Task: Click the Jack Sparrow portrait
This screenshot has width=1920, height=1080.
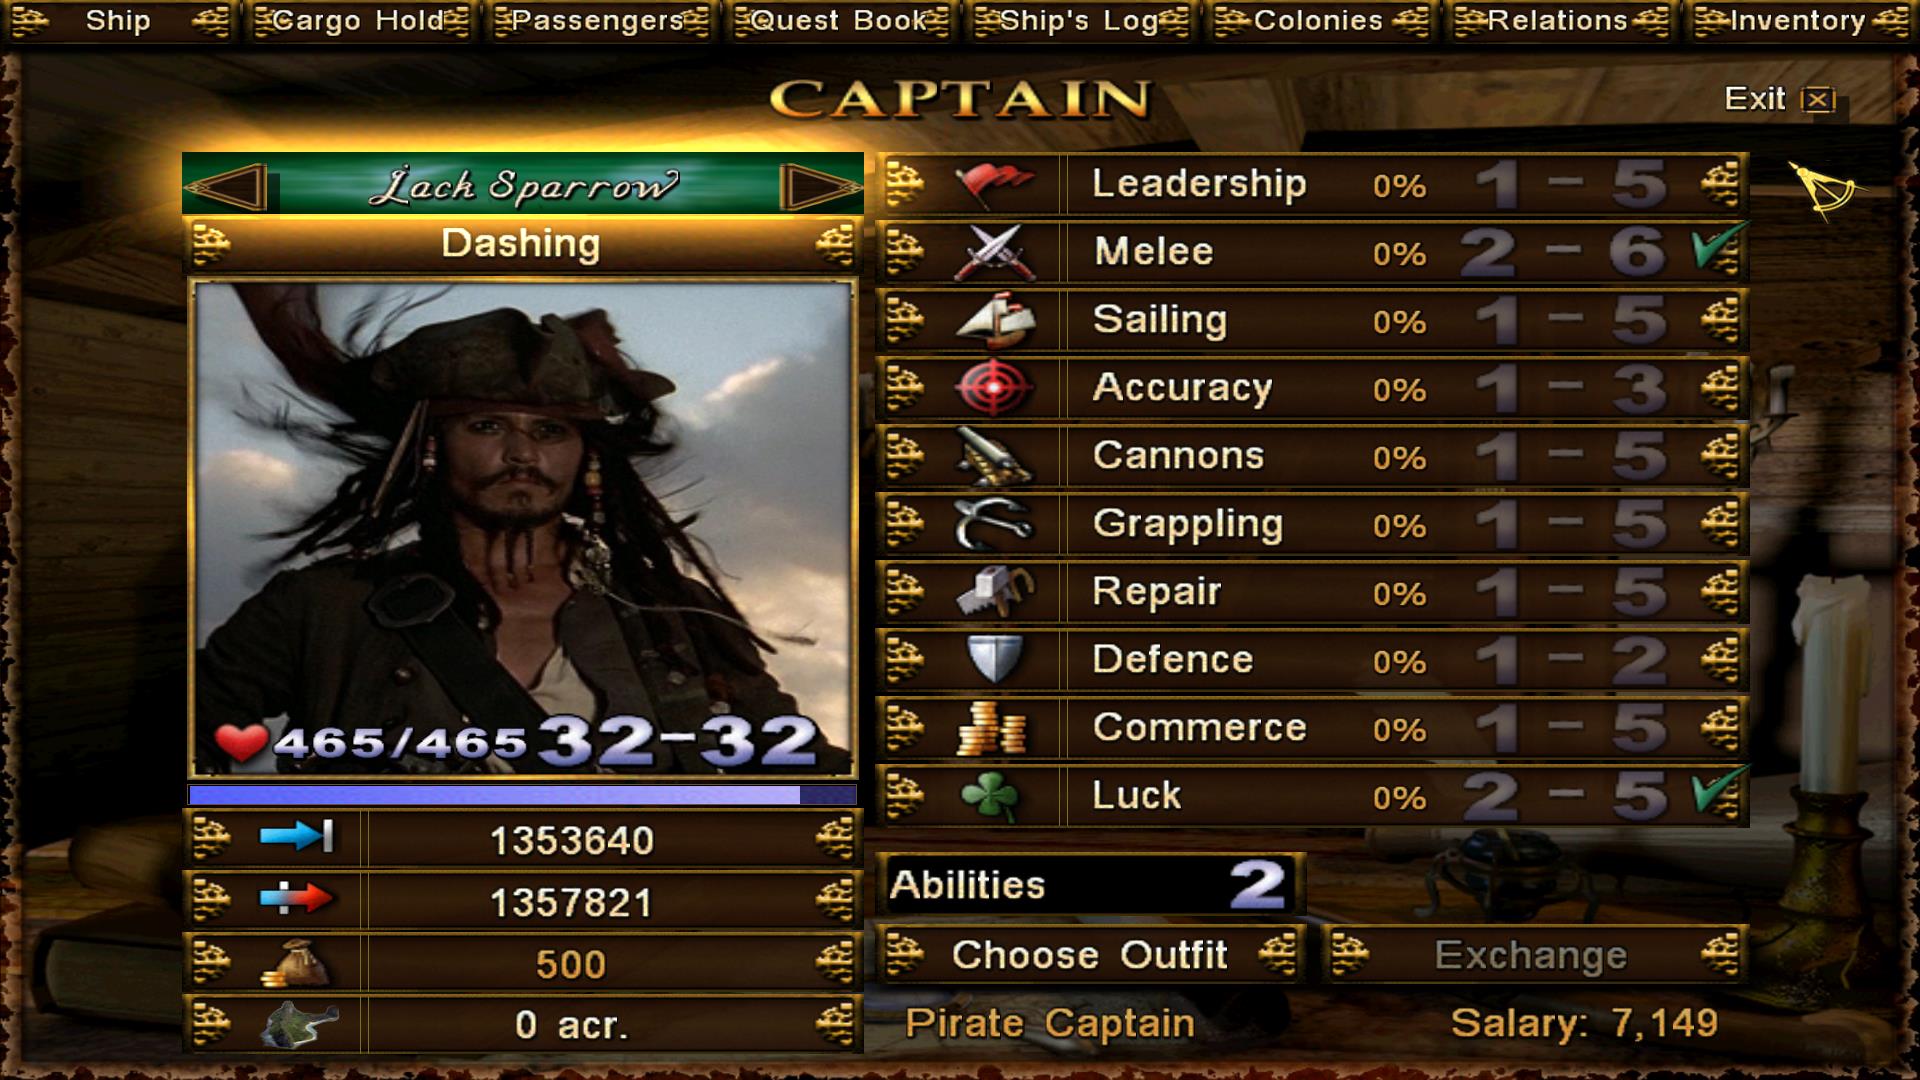Action: [x=523, y=529]
